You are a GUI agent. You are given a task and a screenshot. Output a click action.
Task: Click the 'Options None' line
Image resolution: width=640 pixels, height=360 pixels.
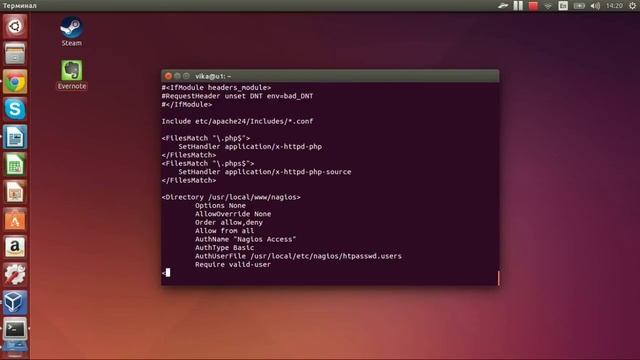click(220, 206)
